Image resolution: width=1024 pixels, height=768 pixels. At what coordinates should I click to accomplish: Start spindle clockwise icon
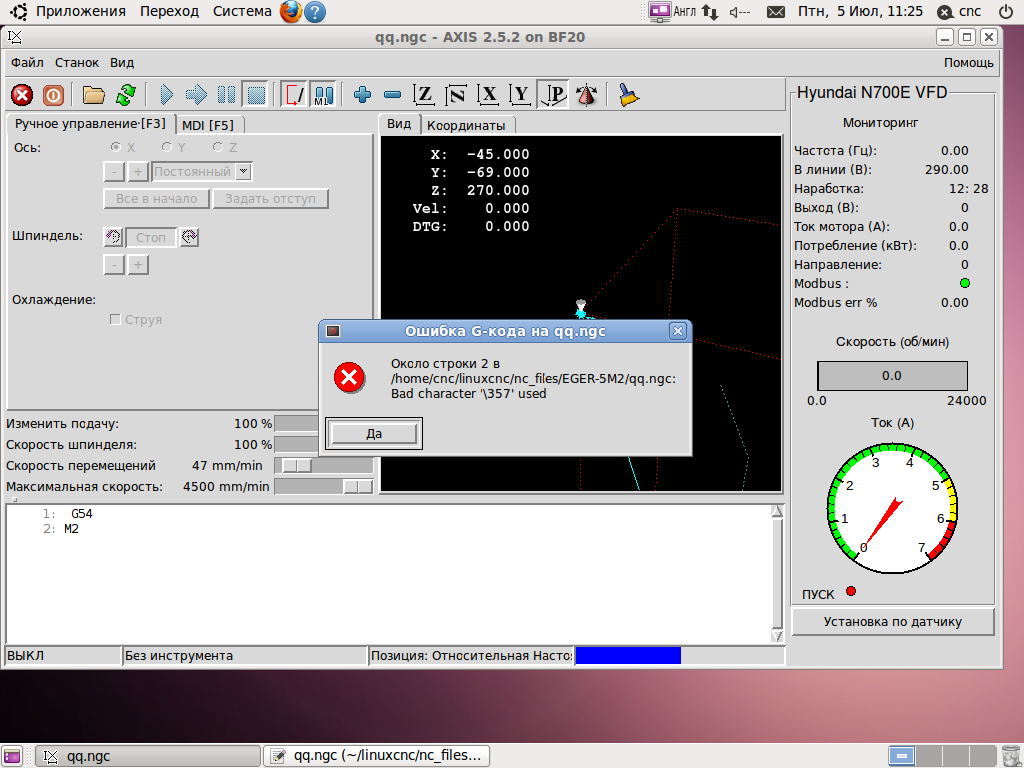click(x=189, y=236)
